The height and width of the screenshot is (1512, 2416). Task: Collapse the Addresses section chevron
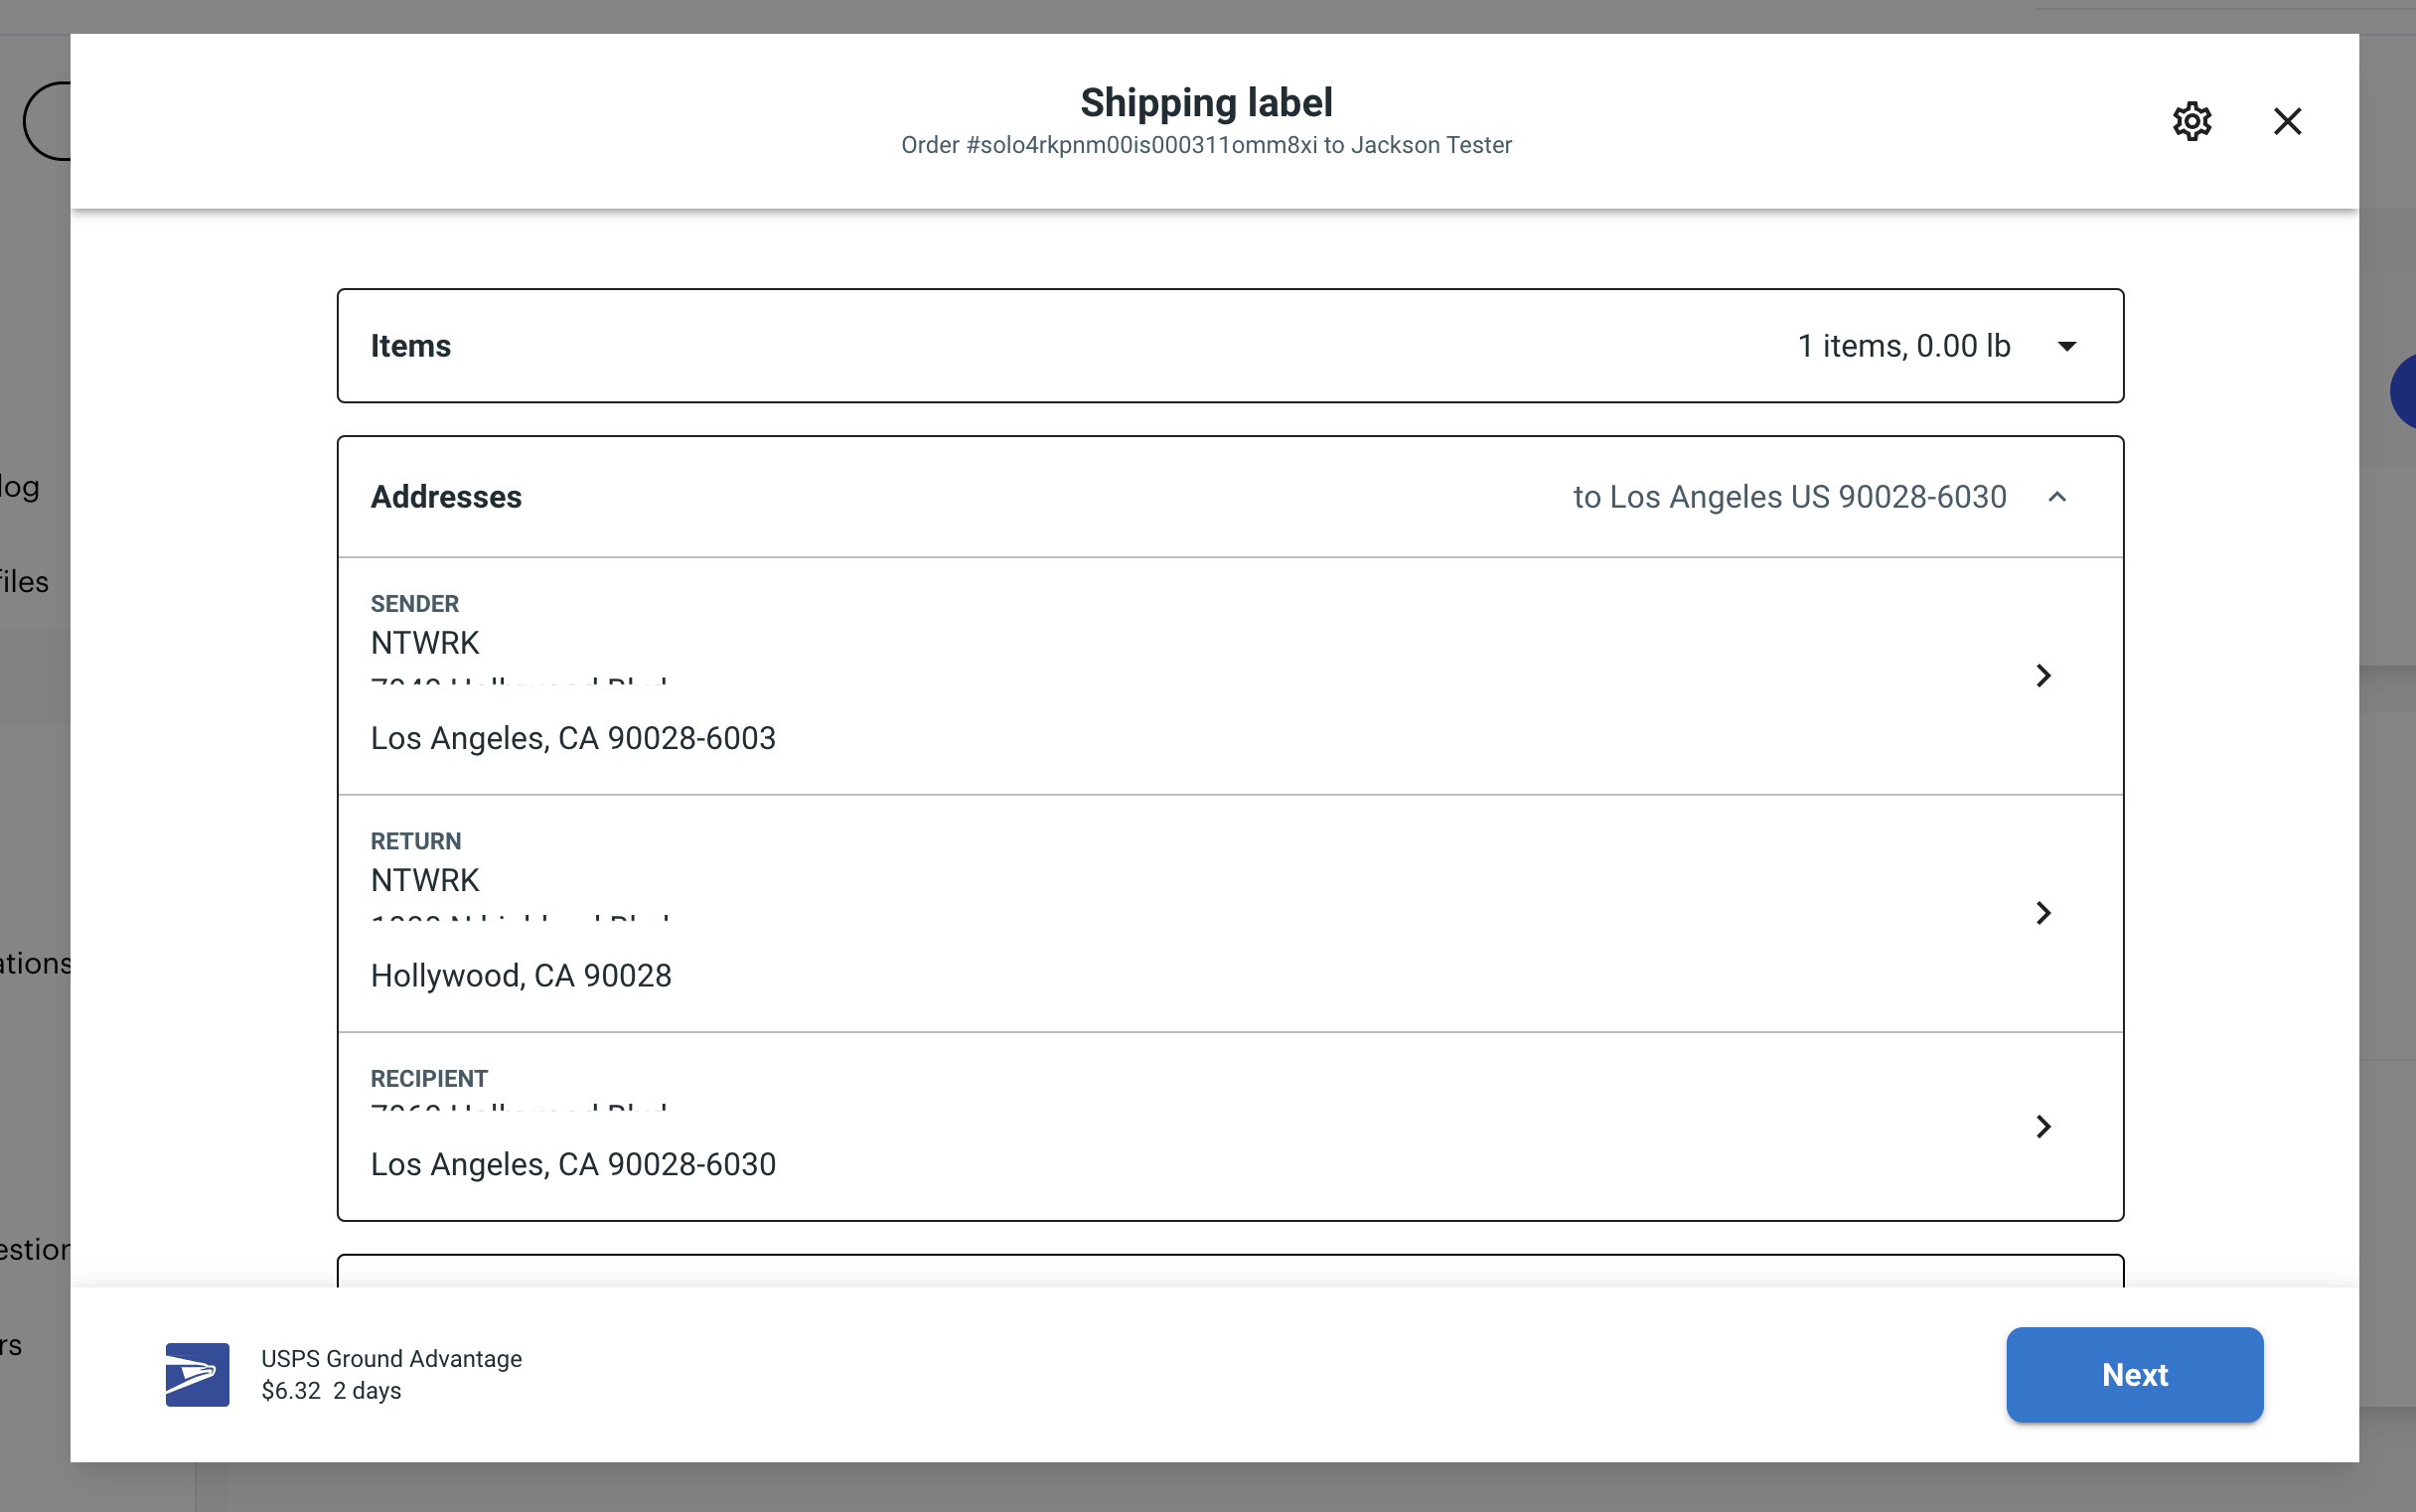coord(2058,497)
